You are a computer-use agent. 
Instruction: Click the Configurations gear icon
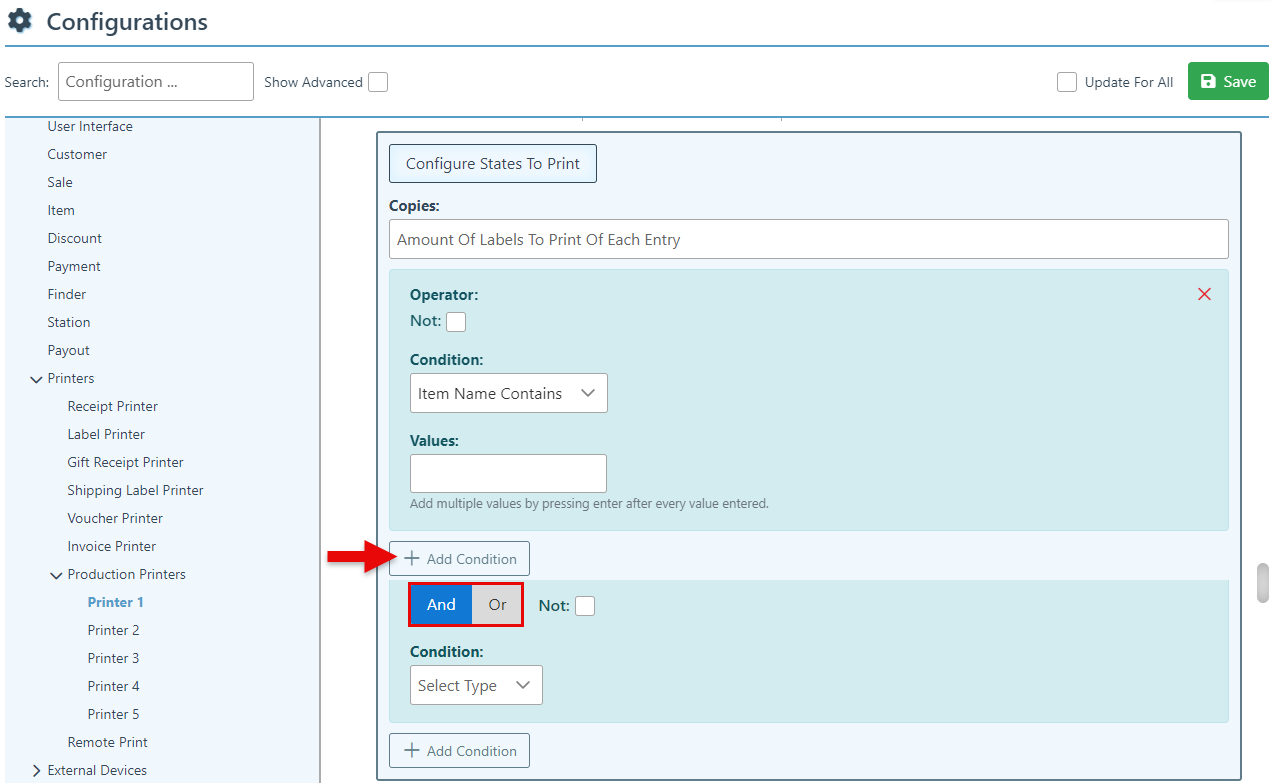pos(19,21)
